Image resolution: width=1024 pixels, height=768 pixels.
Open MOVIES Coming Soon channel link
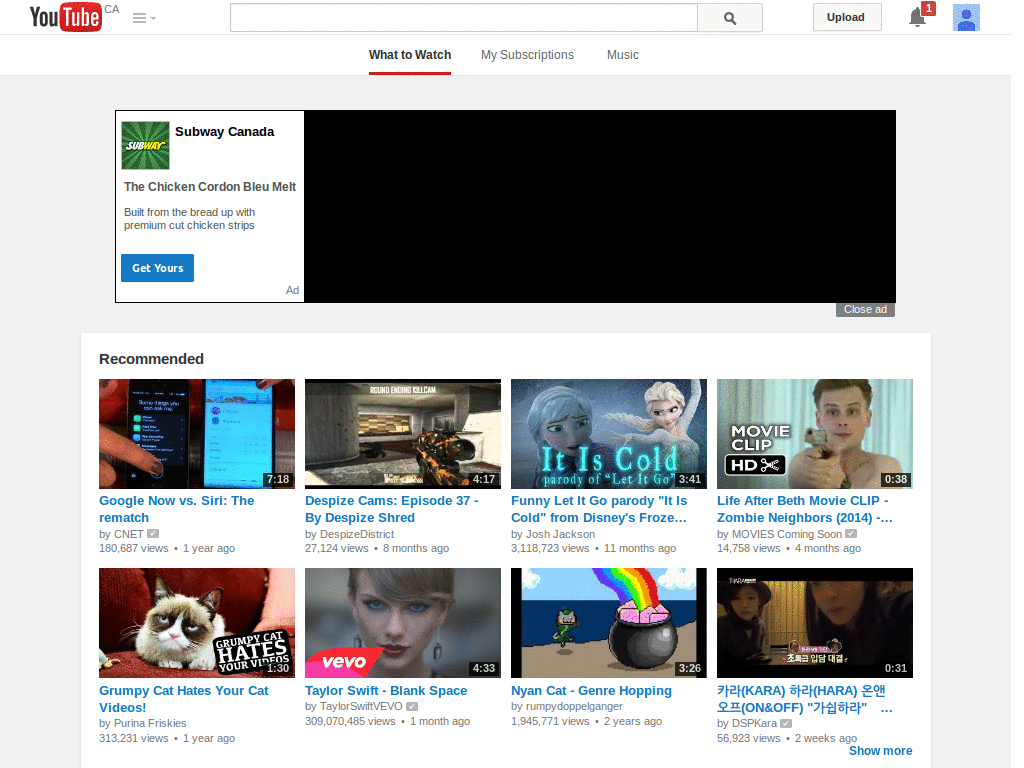[x=786, y=534]
